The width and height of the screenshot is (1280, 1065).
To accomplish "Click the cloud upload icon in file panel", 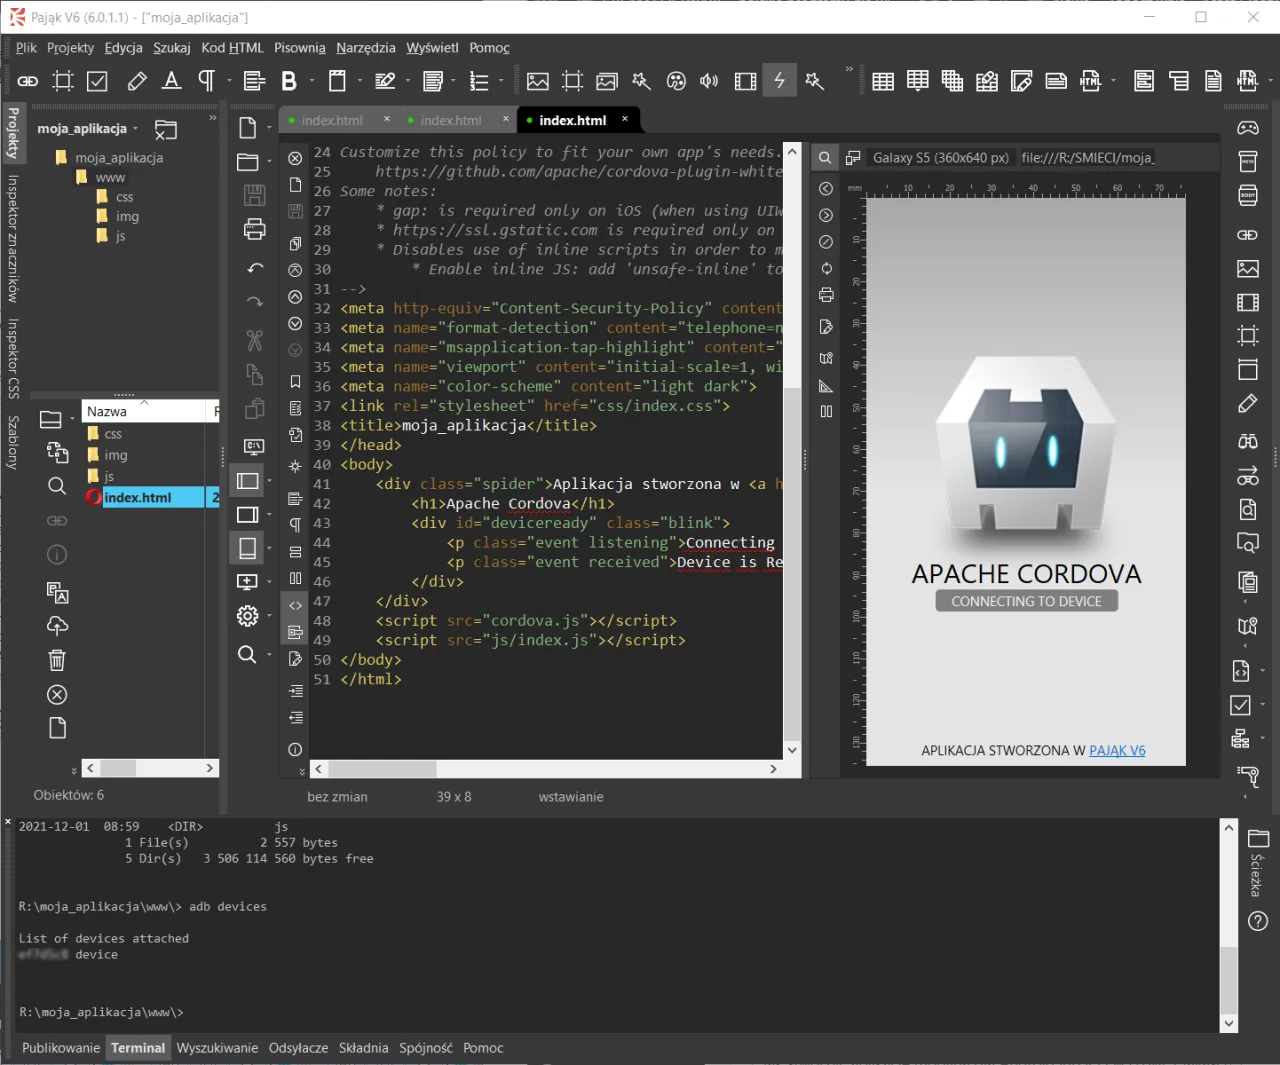I will 57,626.
